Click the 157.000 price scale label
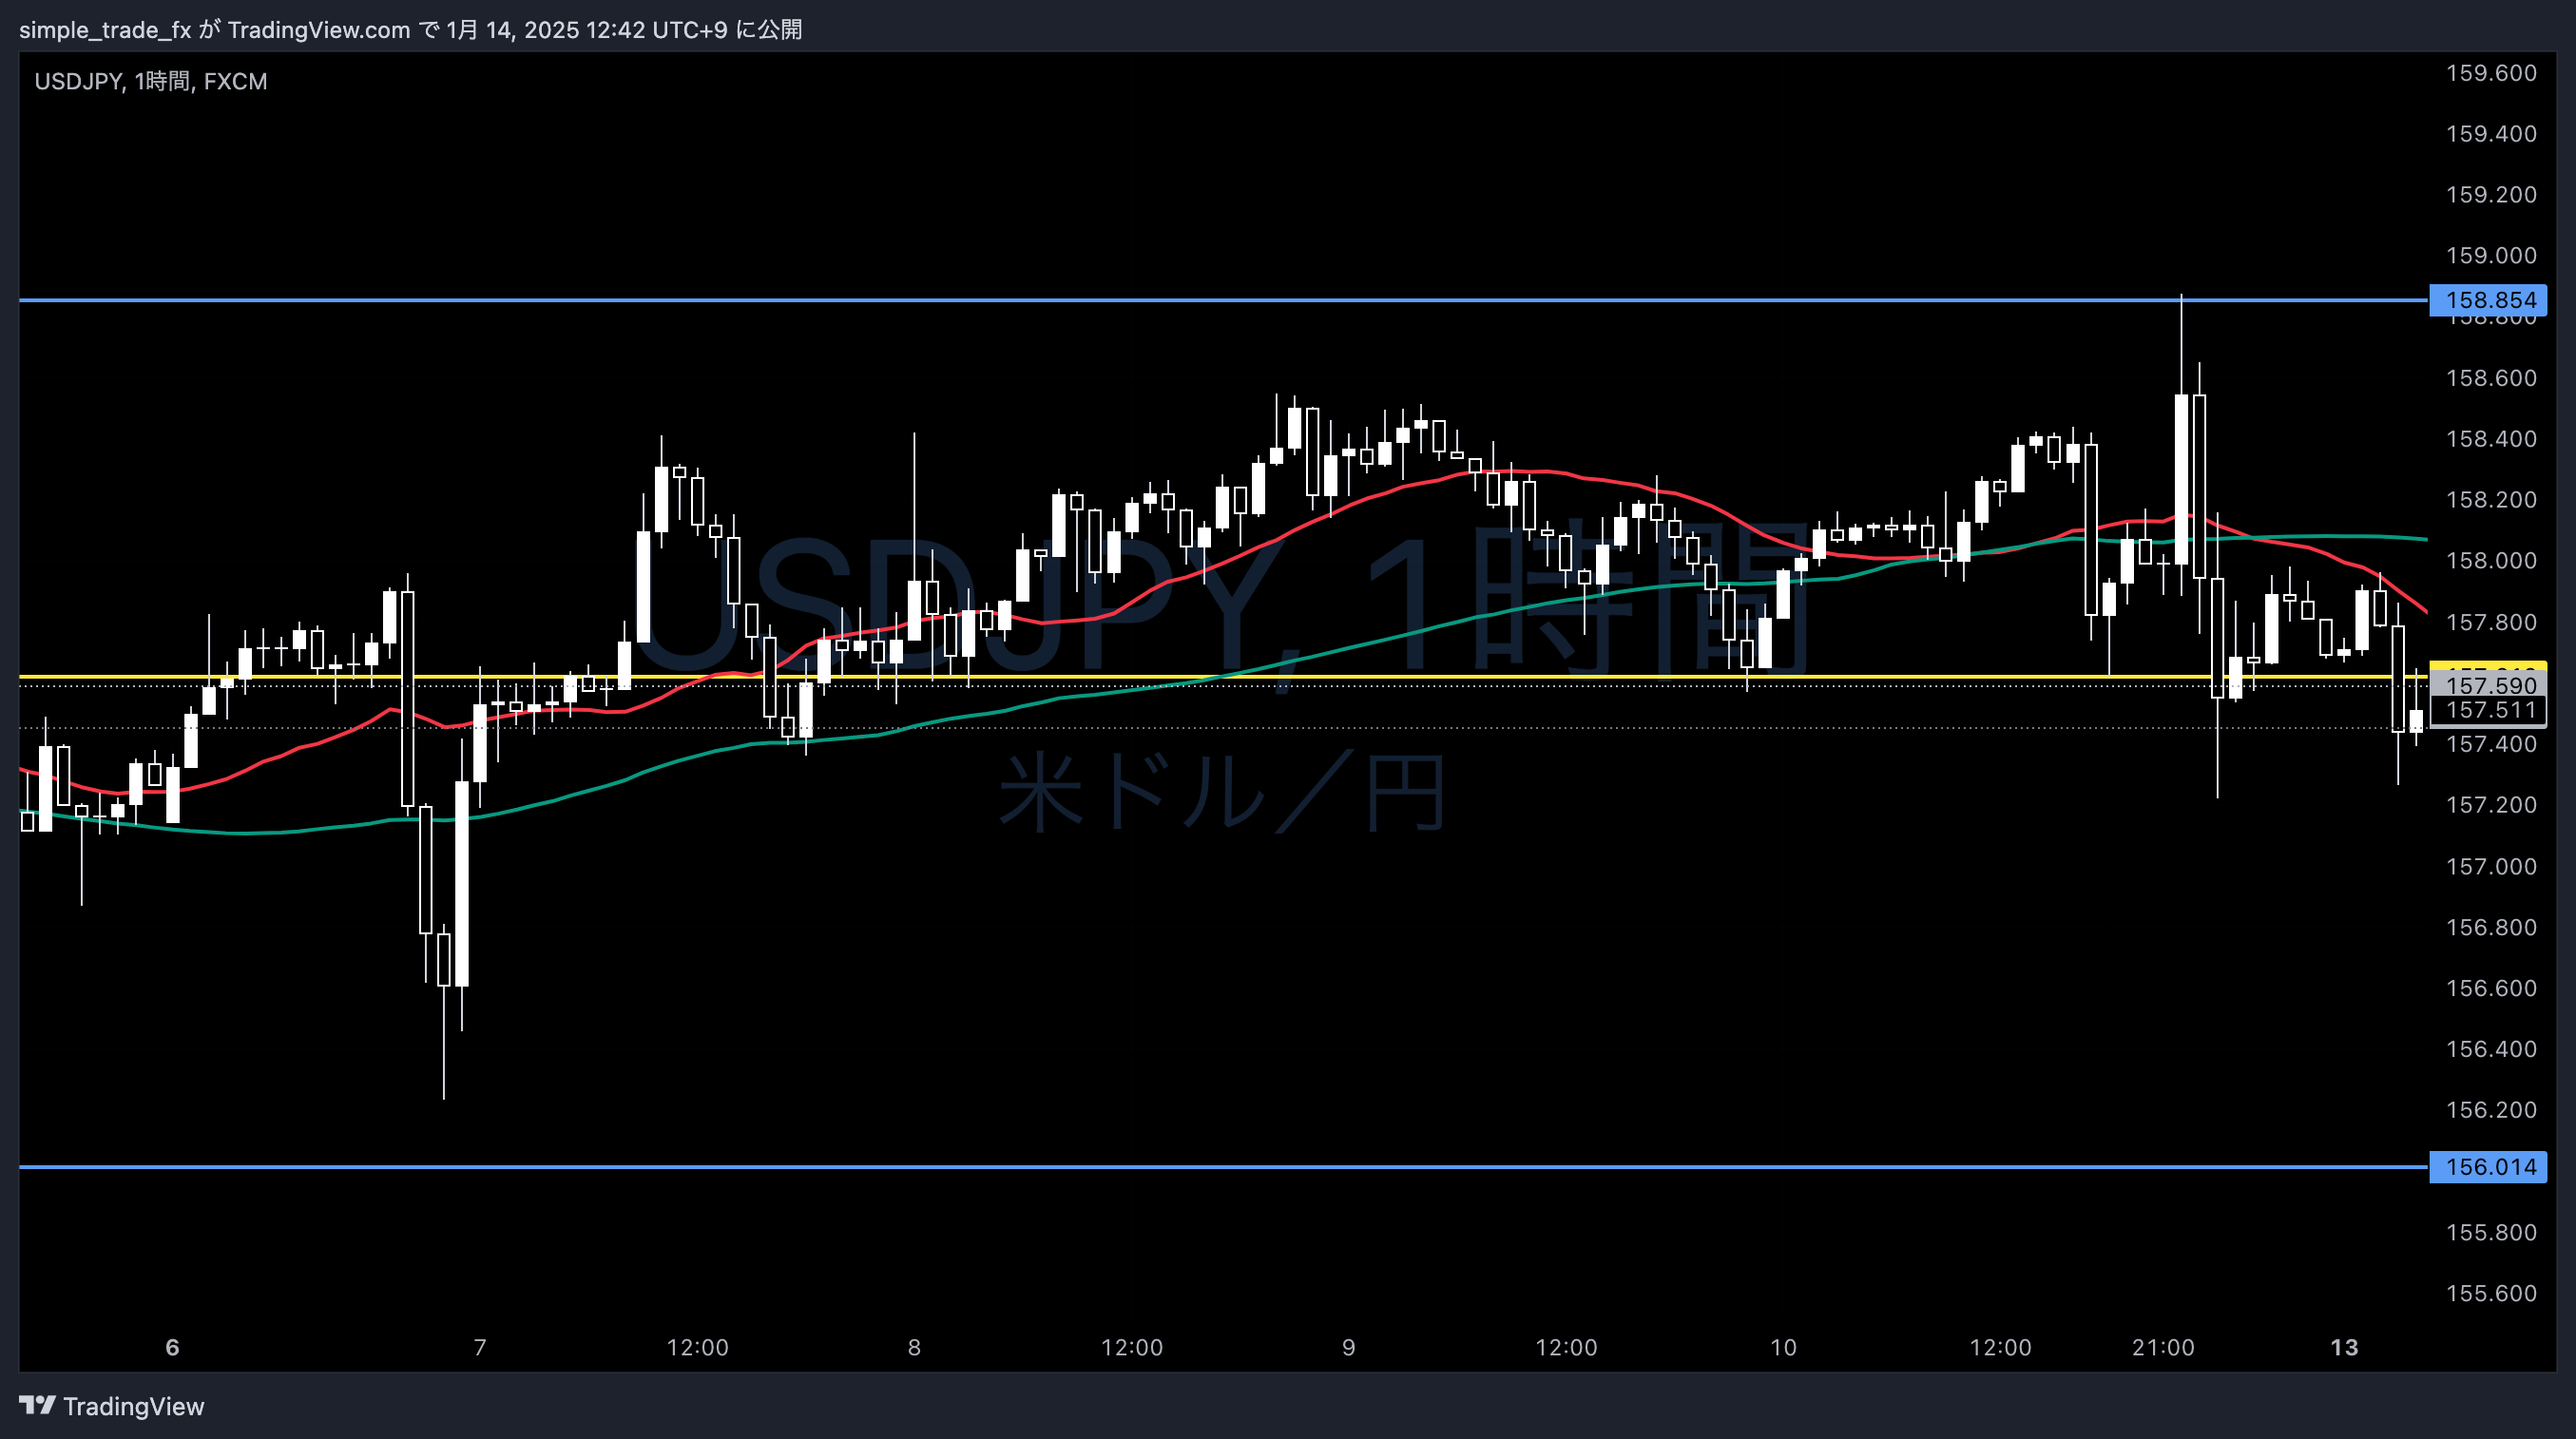 [2490, 866]
